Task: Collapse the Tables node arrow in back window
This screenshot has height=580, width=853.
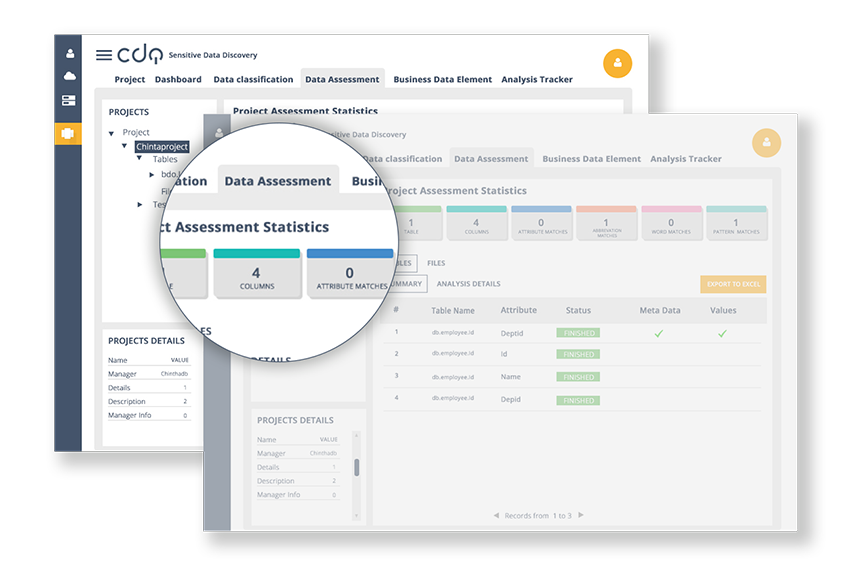Action: coord(139,158)
